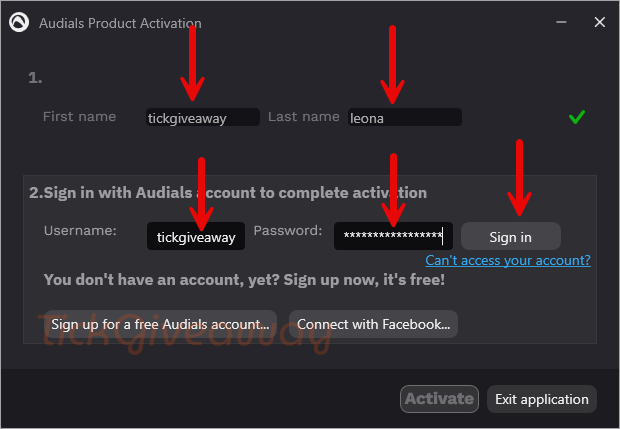The height and width of the screenshot is (429, 620).
Task: Click the Sign in button
Action: point(510,236)
